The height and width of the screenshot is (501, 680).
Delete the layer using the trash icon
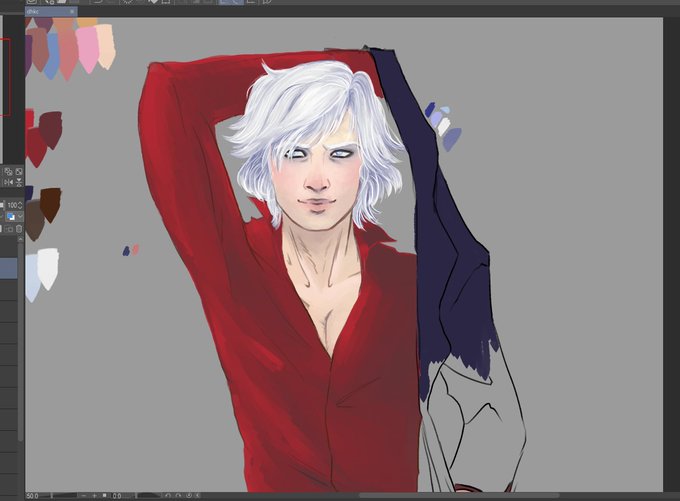coord(19,229)
